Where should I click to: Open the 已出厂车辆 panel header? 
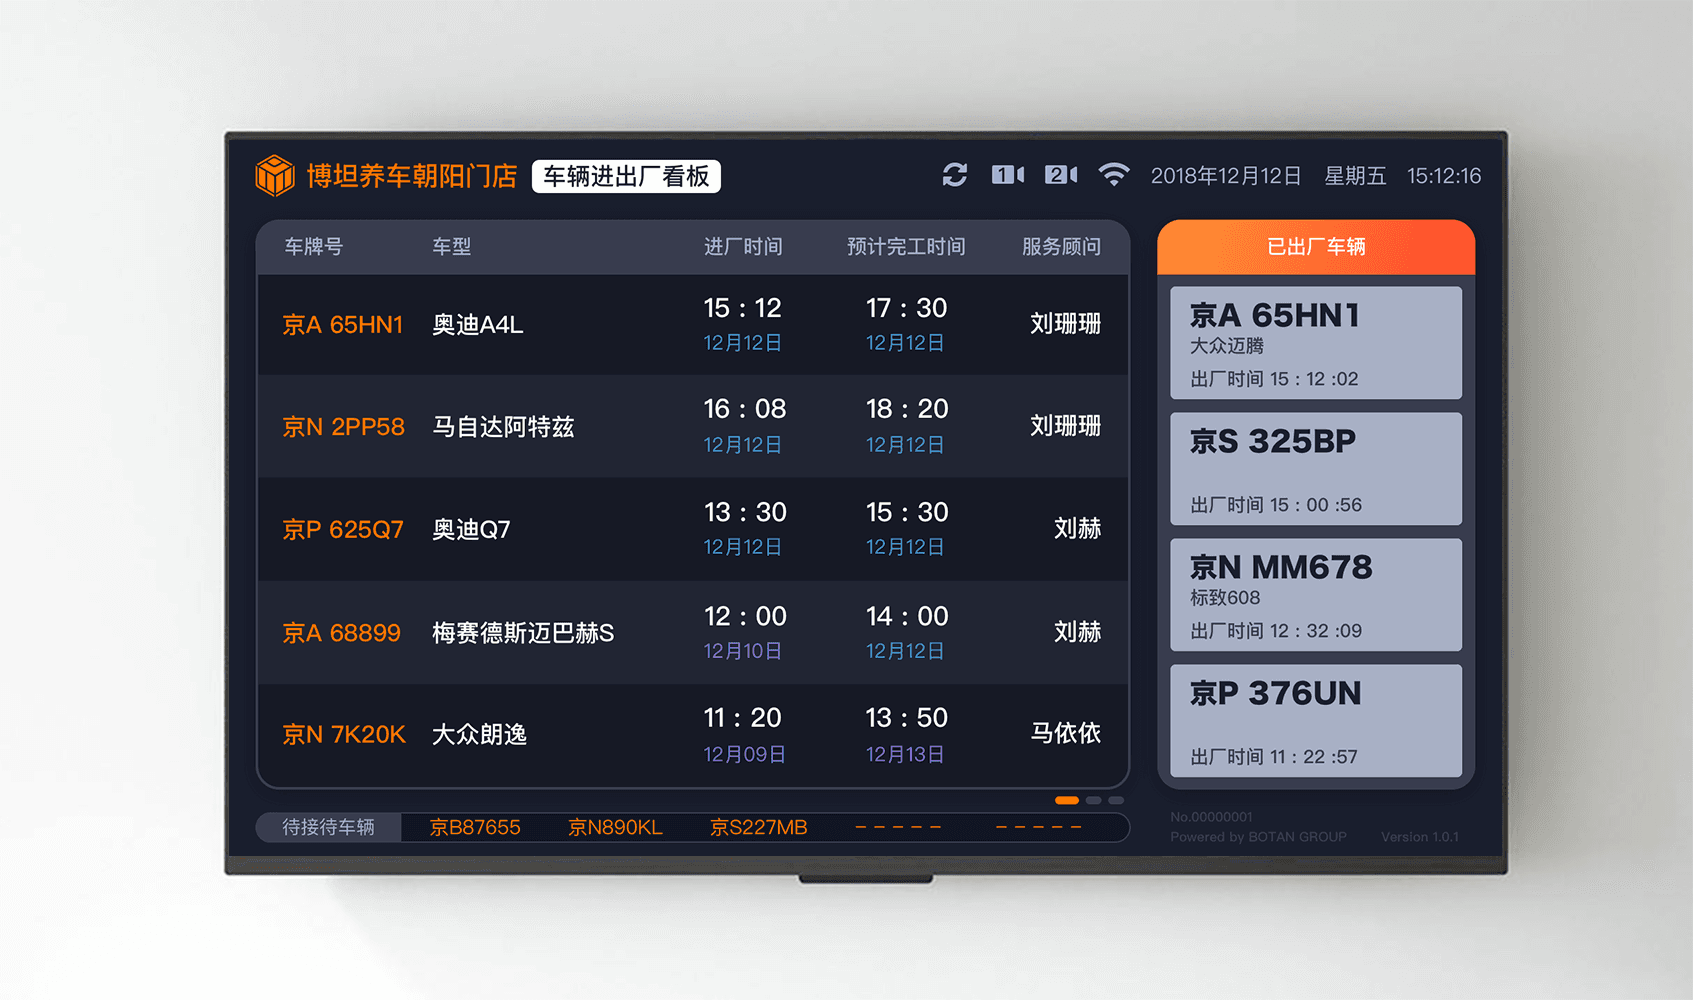(x=1316, y=247)
